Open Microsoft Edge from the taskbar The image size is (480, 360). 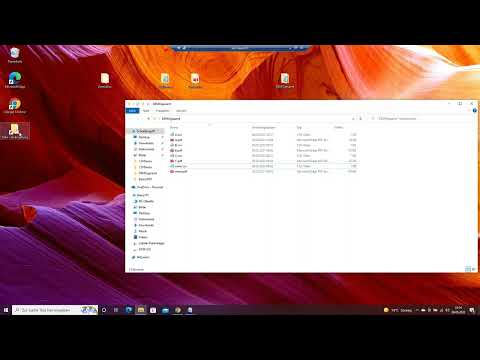point(129,310)
